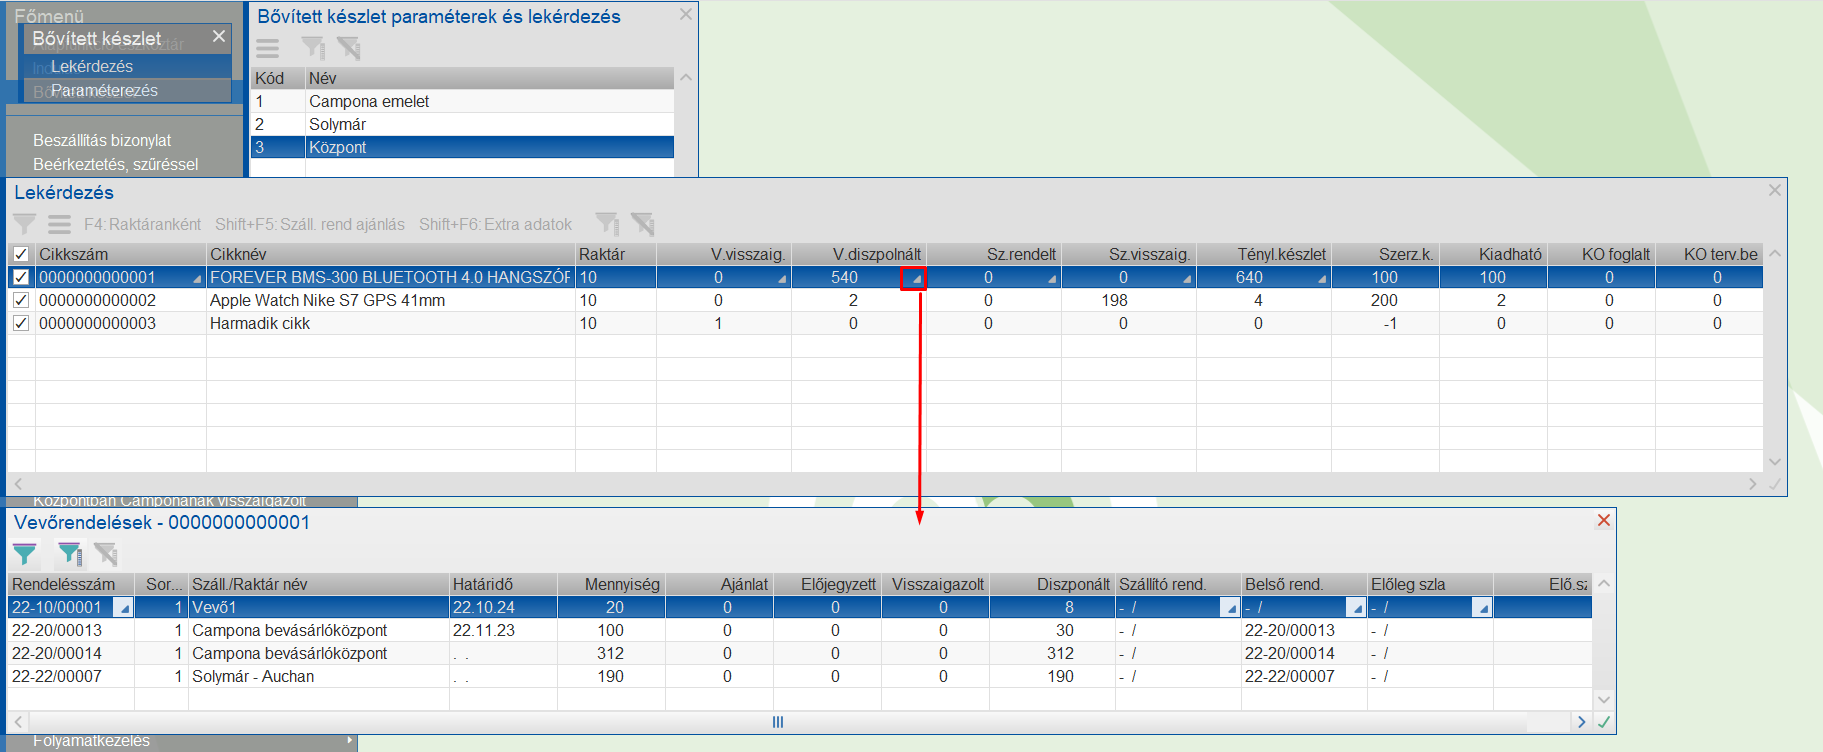Viewport: 1823px width, 752px height.
Task: Click scroll-right arrow in Vevőrendelések horizontal scrollbar
Action: (x=1581, y=722)
